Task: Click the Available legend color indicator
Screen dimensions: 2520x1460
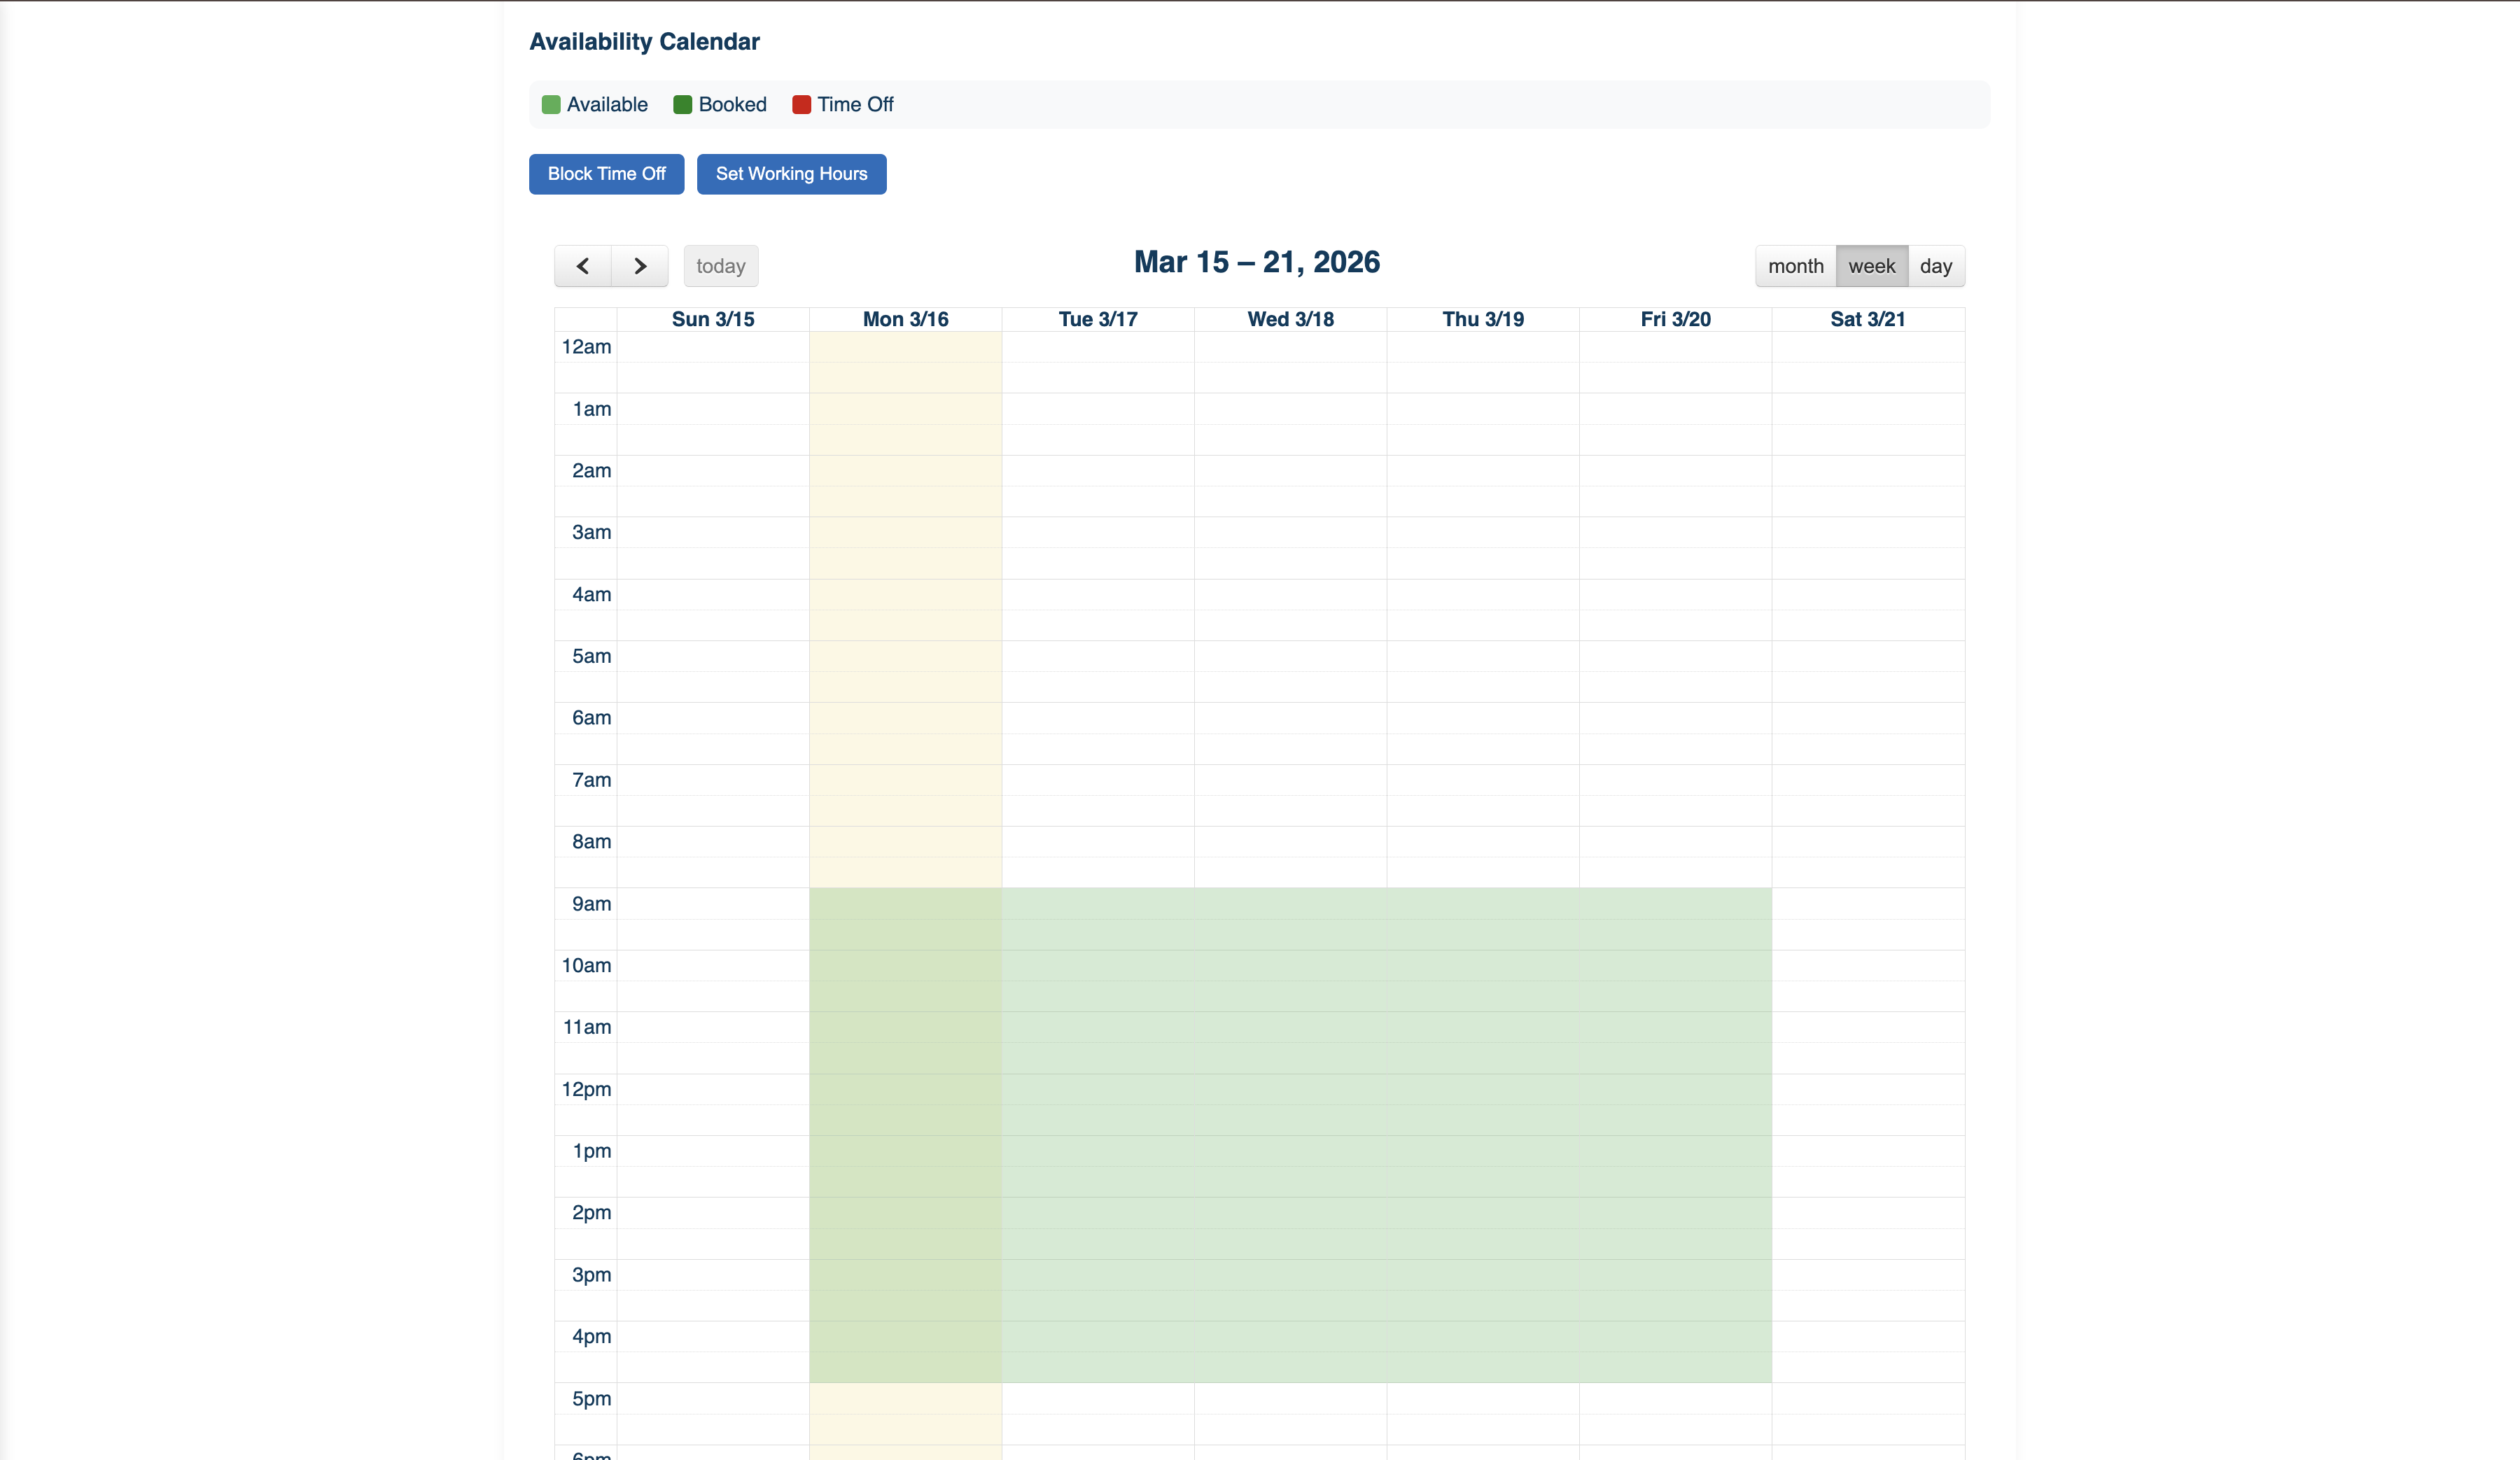Action: click(551, 104)
